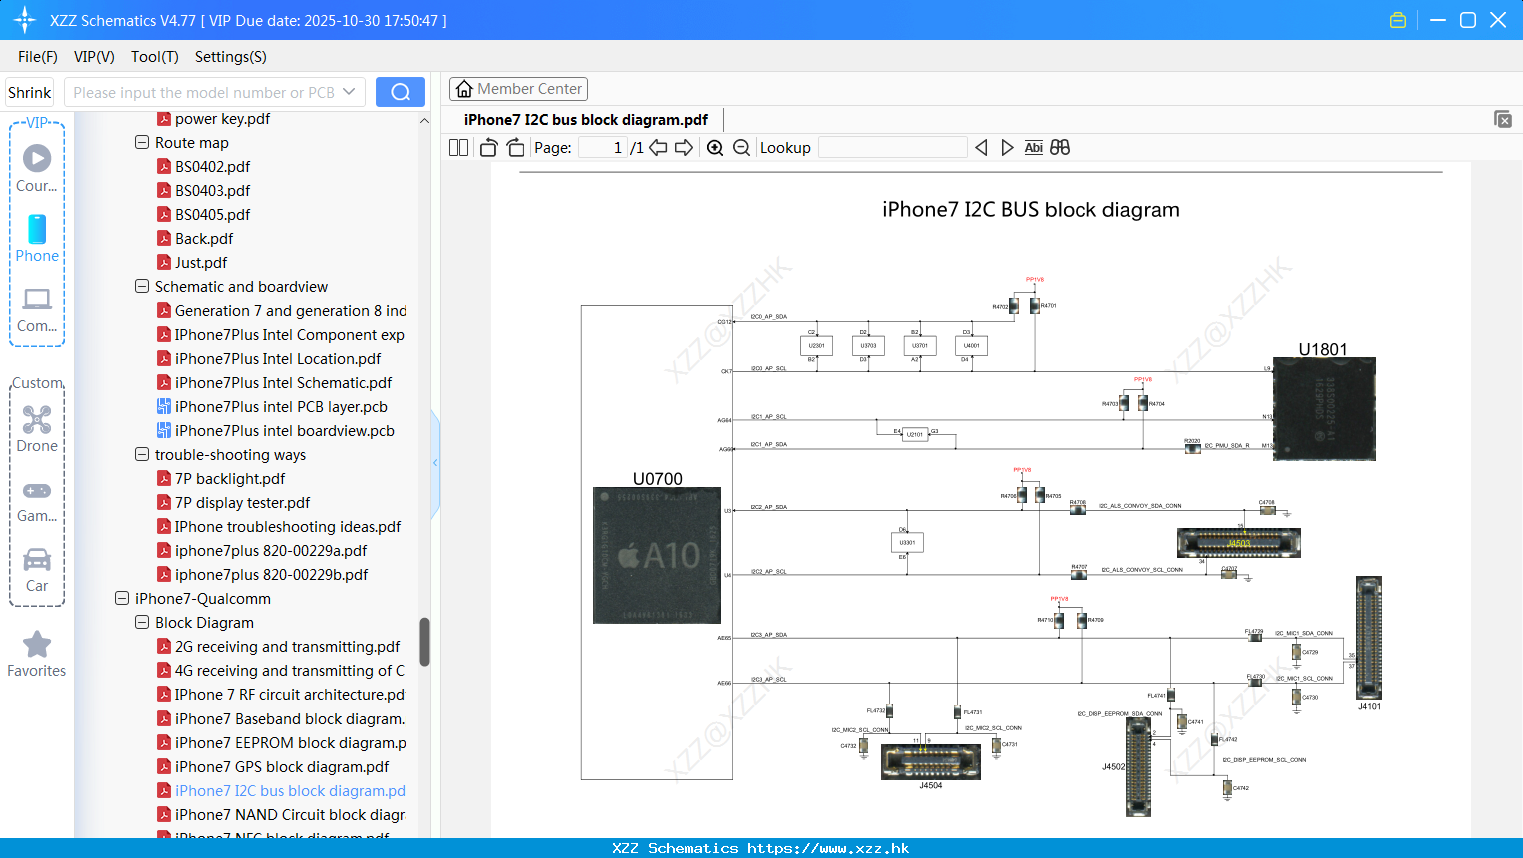Open the Game console category
Viewport: 1523px width, 858px height.
coord(37,502)
